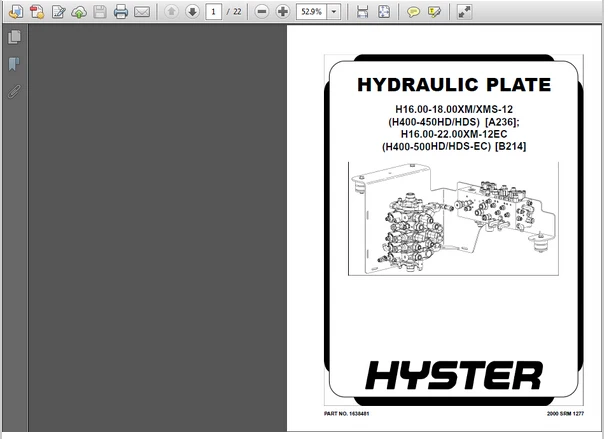The width and height of the screenshot is (609, 439).
Task: Click the HYDRAULIC PLATE title text
Action: 454,85
